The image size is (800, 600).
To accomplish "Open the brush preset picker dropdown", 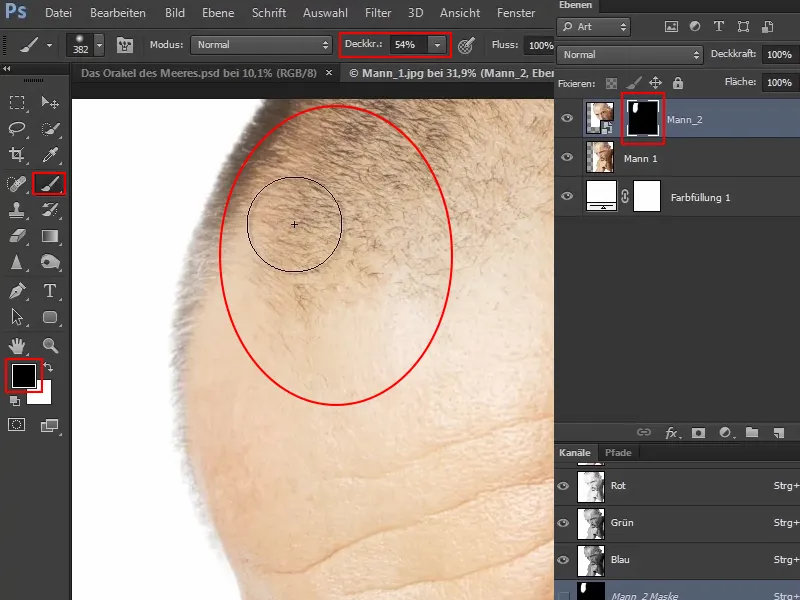I will tap(99, 45).
